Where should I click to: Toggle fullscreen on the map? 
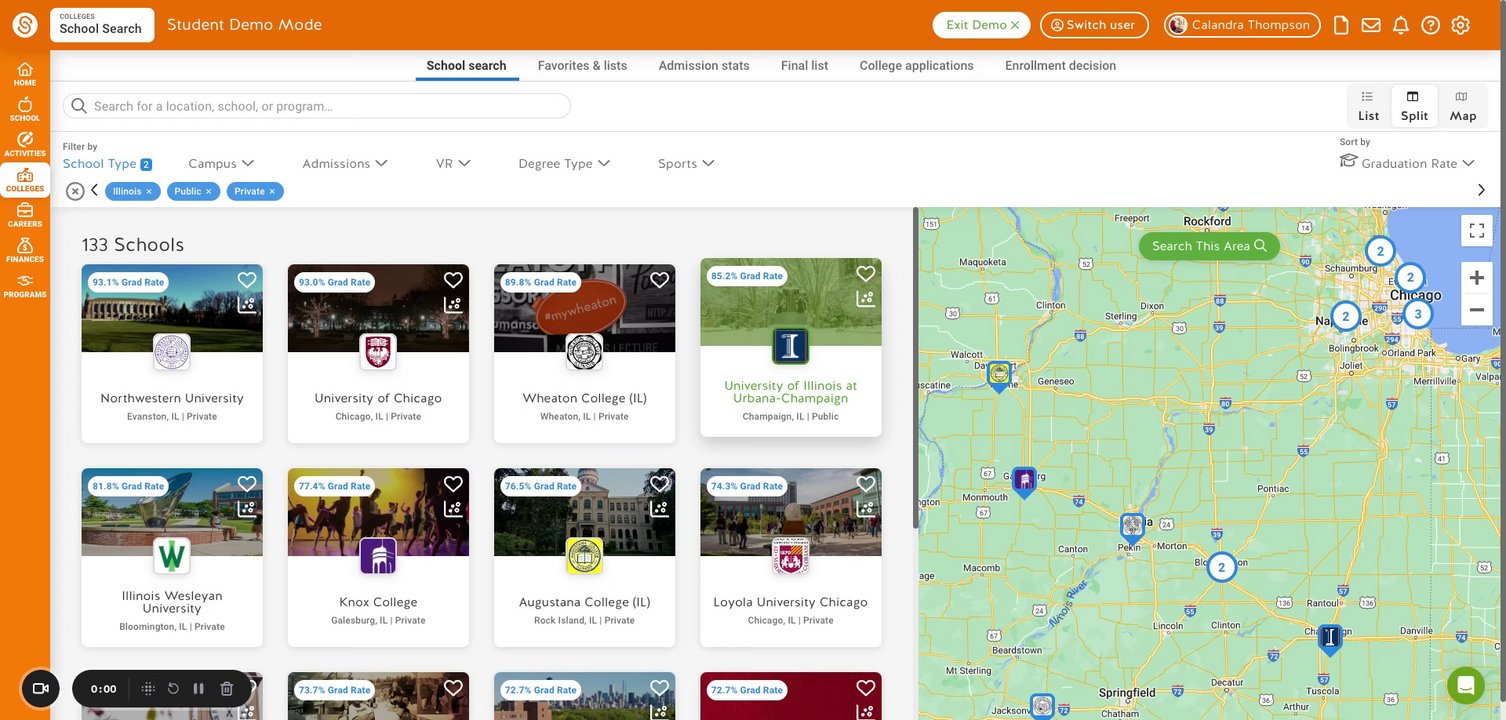click(x=1477, y=231)
